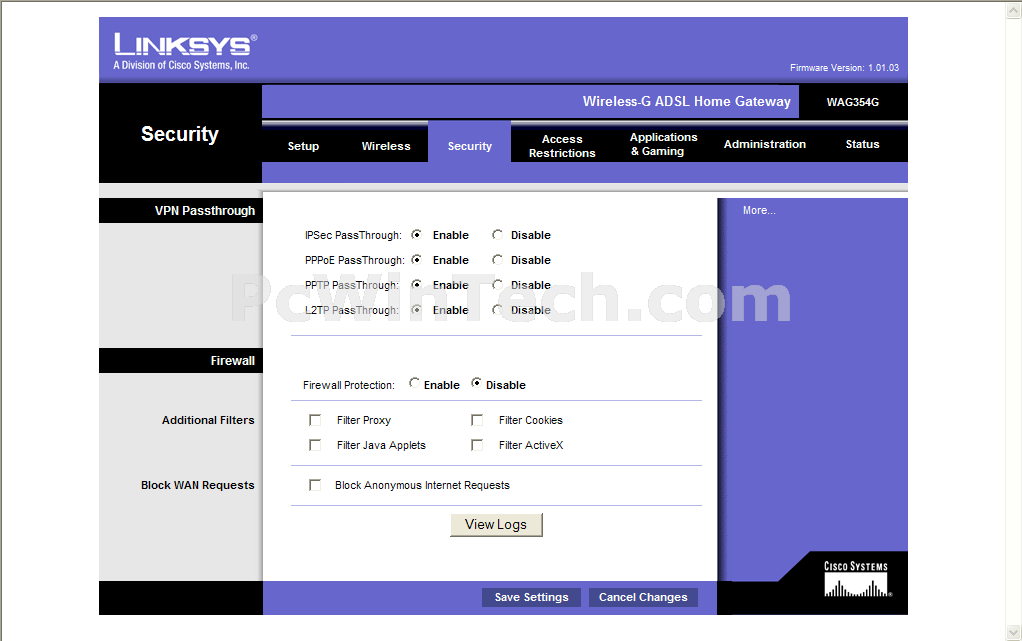
Task: Click the Firewall section header
Action: tap(233, 361)
